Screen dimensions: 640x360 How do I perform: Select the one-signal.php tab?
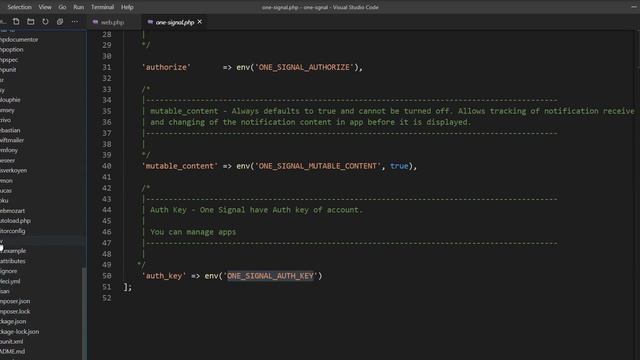(x=174, y=22)
